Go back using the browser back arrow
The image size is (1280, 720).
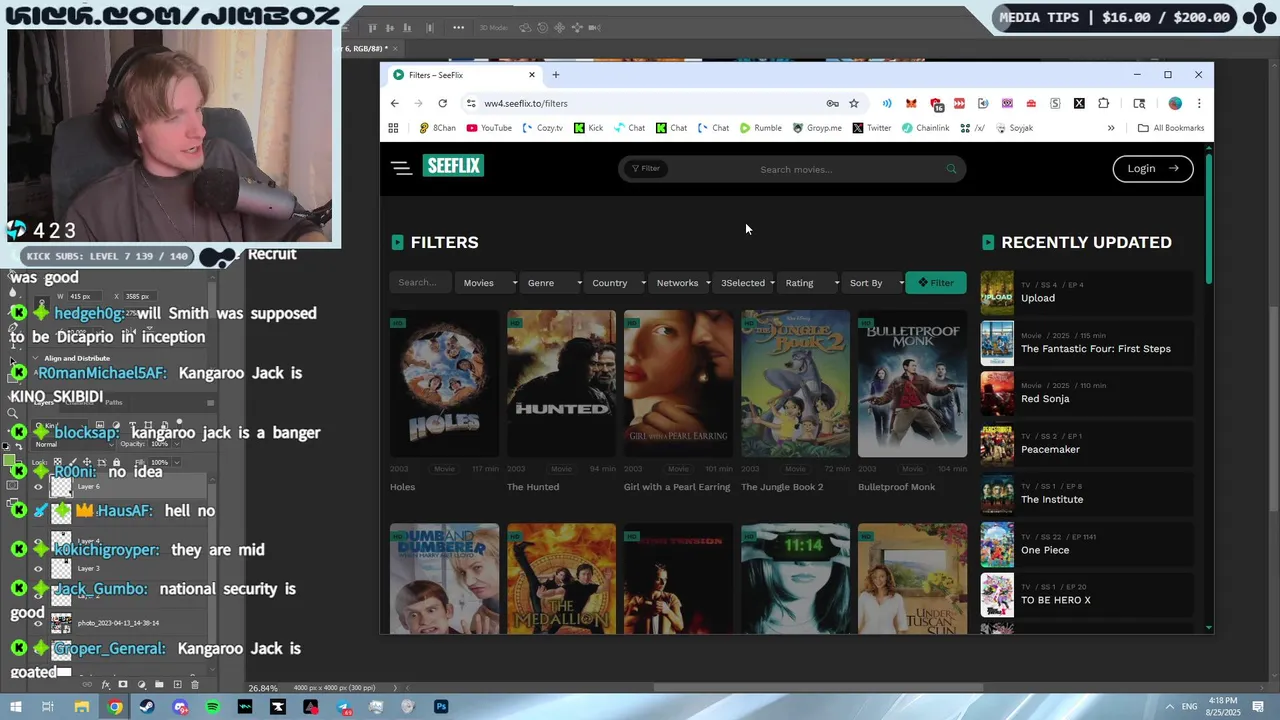click(394, 103)
